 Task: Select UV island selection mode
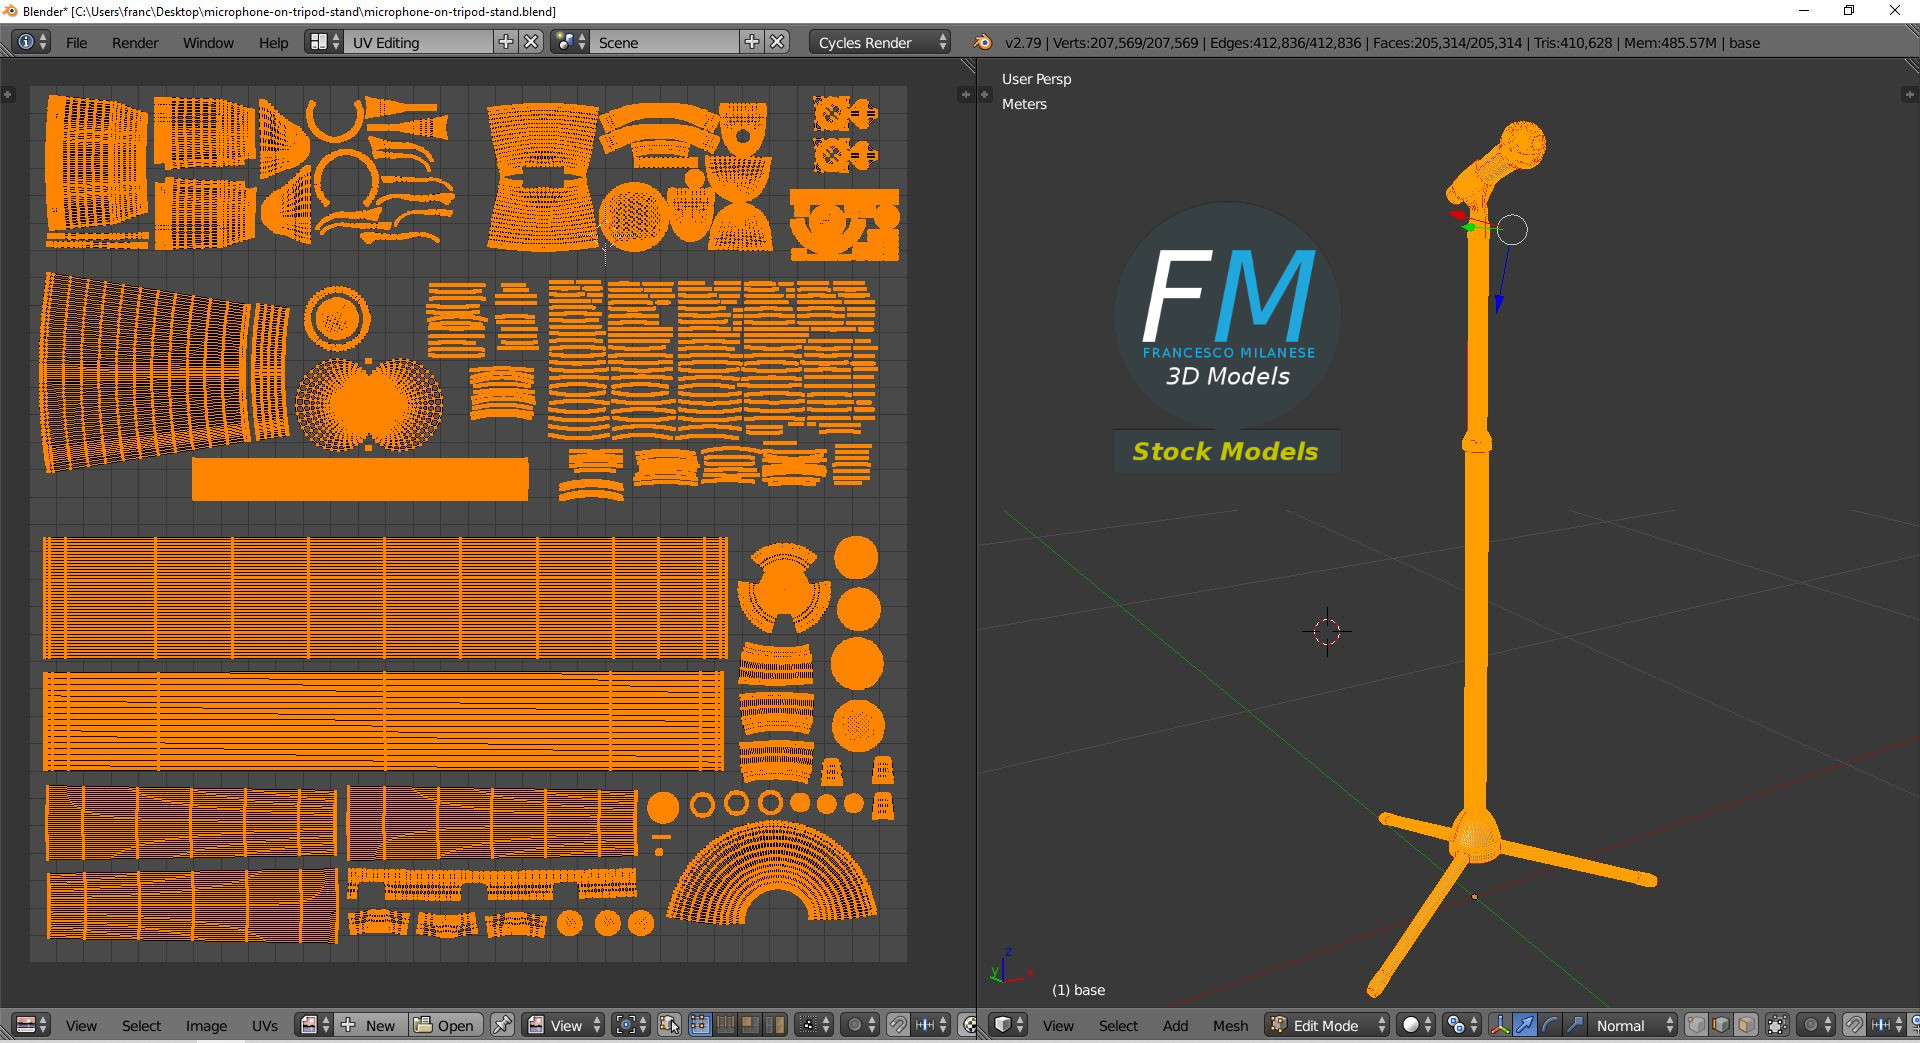775,1025
